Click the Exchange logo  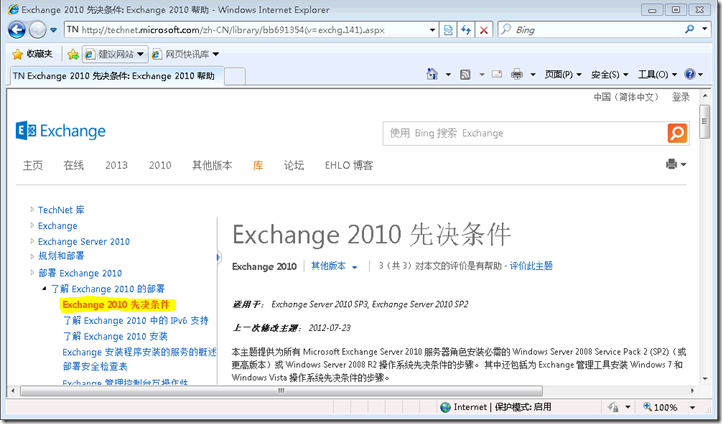[61, 131]
